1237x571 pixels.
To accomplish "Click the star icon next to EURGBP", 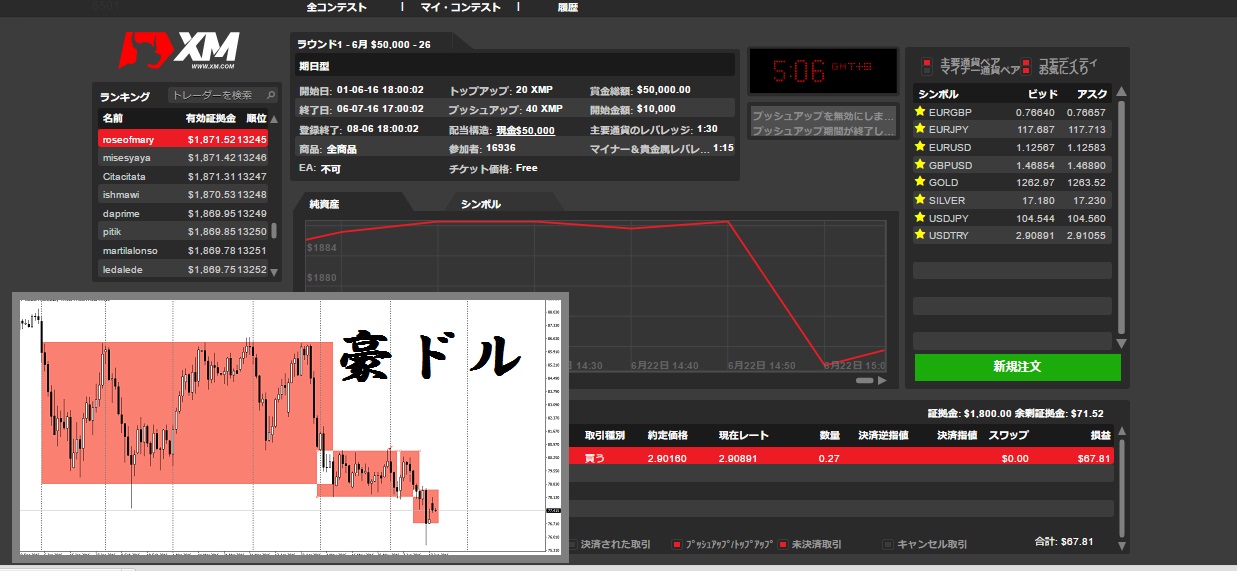I will click(x=920, y=112).
